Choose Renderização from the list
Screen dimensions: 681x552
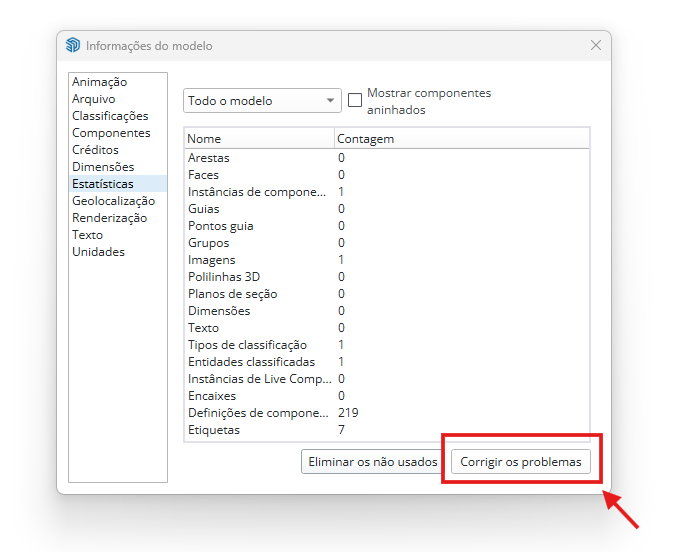pos(109,218)
